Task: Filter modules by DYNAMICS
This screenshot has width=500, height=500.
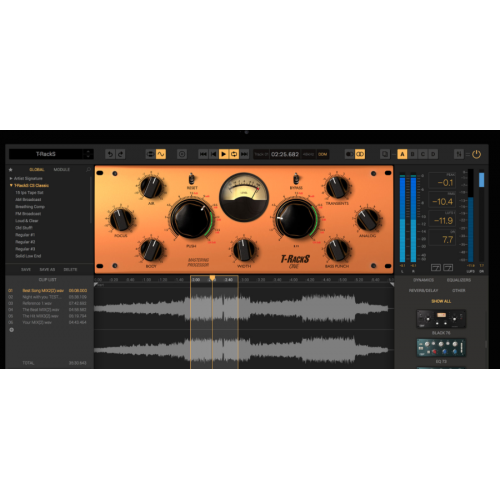Action: pyautogui.click(x=423, y=280)
